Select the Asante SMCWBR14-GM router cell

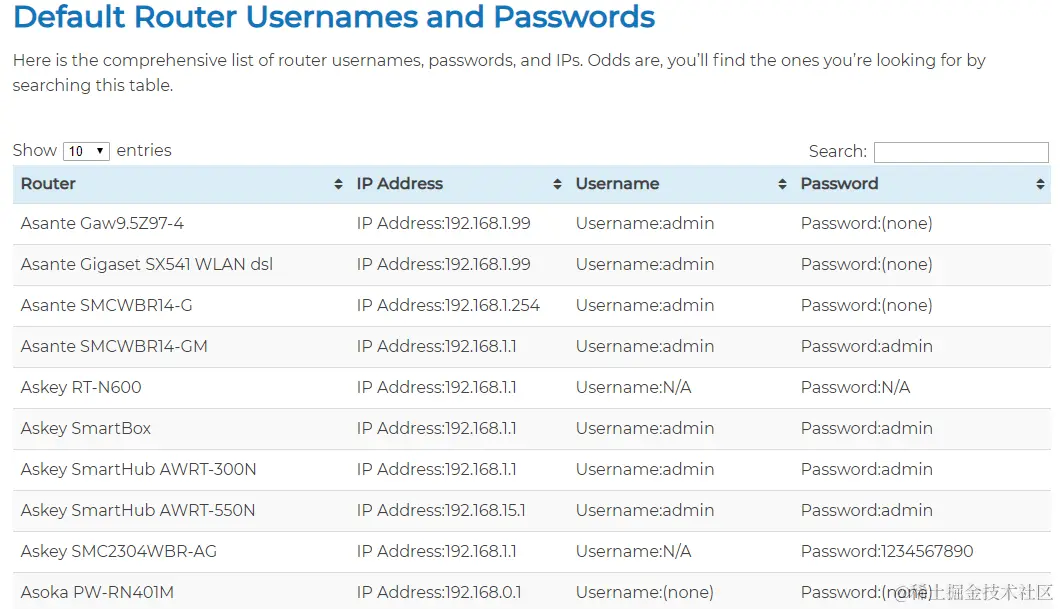click(x=114, y=347)
